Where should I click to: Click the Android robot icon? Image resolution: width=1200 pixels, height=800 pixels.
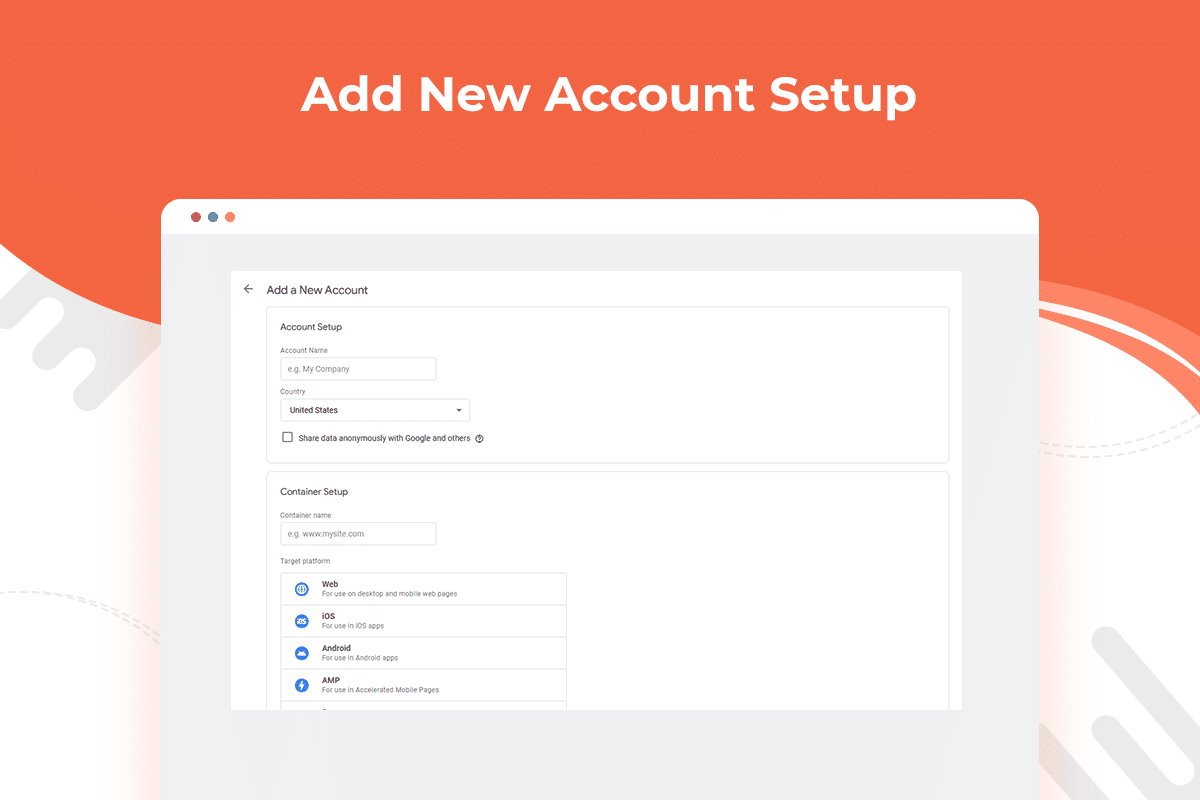click(301, 652)
